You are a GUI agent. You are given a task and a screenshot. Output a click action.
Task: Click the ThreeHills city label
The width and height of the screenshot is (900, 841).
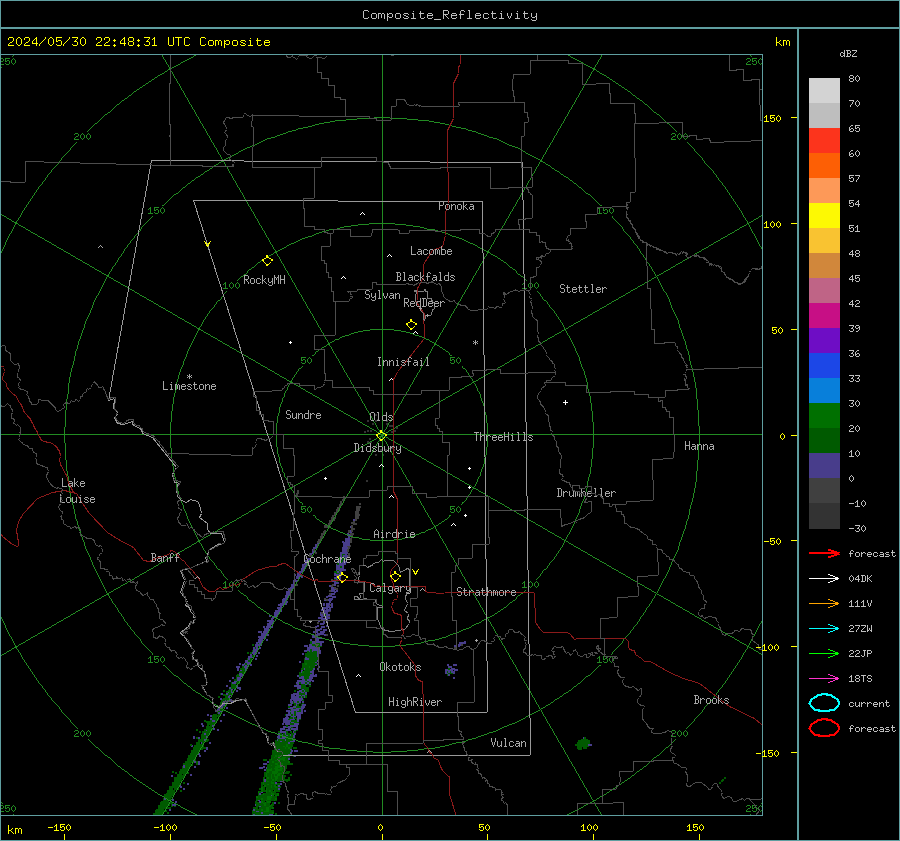503,437
